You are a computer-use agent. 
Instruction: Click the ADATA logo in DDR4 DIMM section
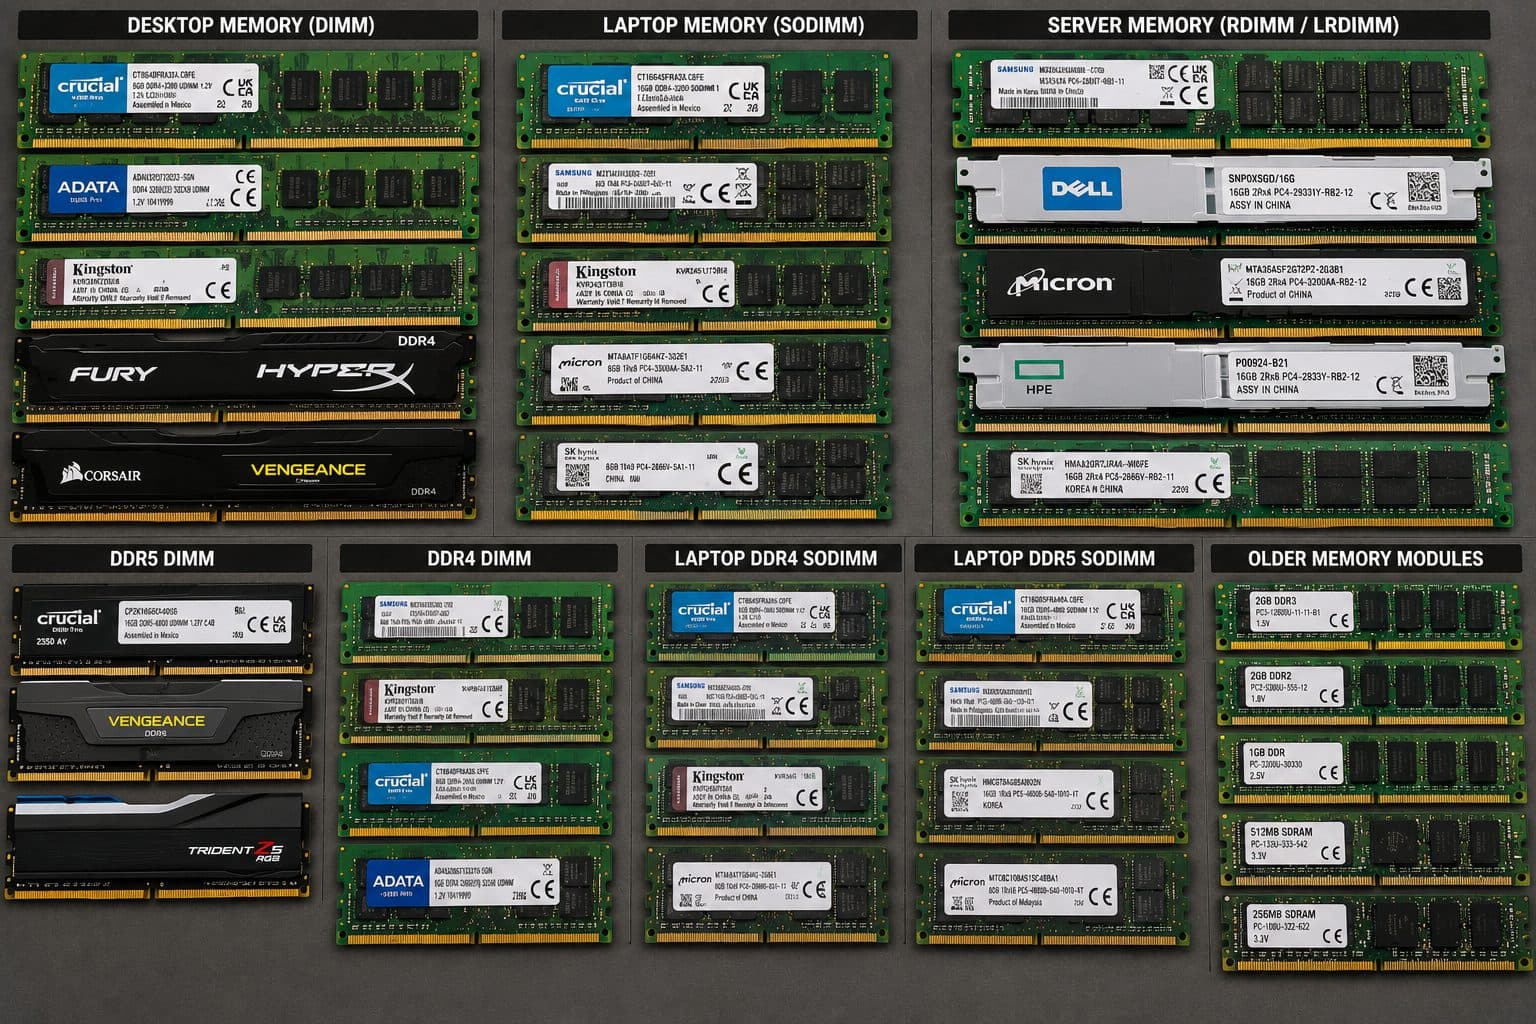397,882
